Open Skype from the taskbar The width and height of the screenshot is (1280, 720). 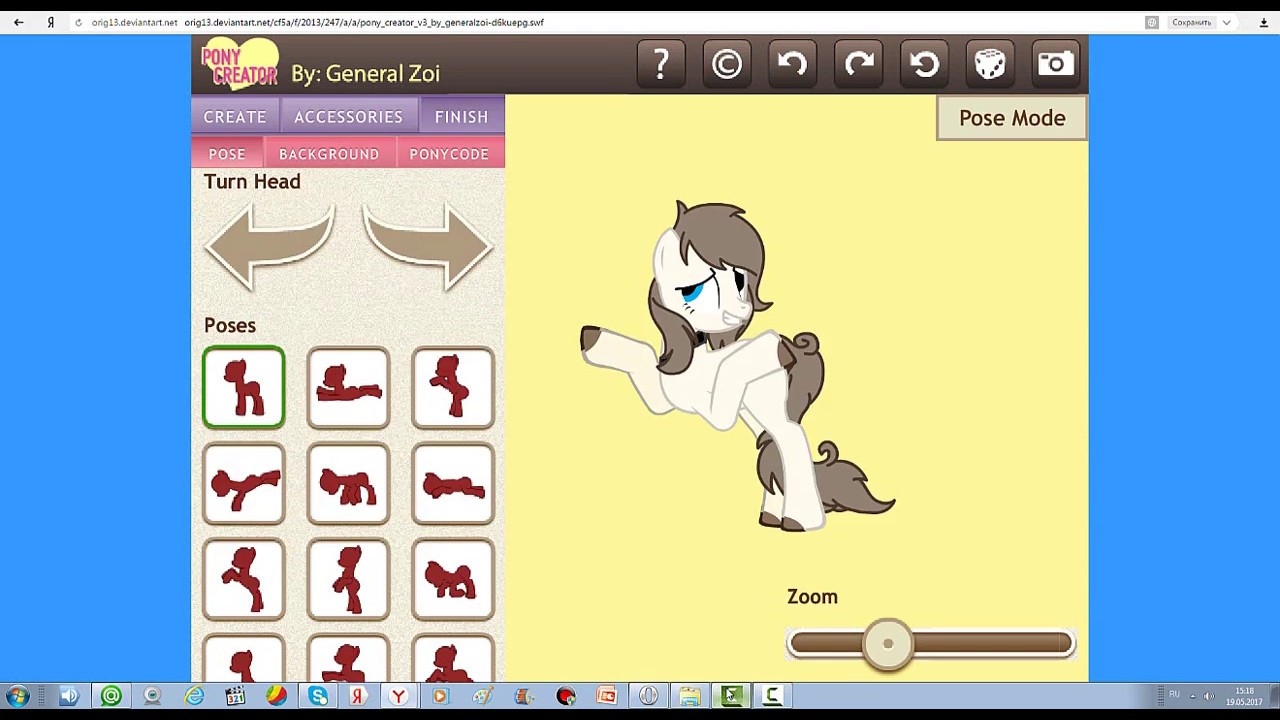[x=318, y=696]
